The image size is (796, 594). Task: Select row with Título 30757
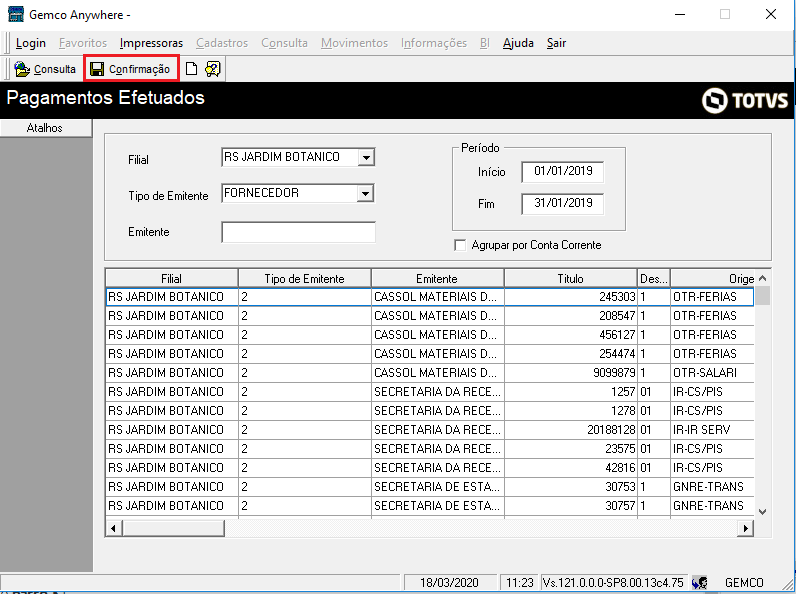coord(429,506)
